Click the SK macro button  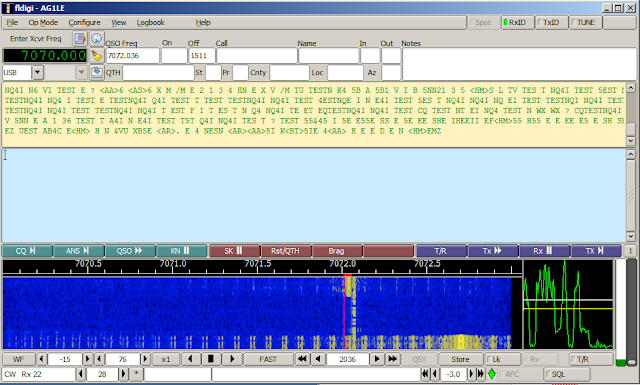pyautogui.click(x=234, y=251)
